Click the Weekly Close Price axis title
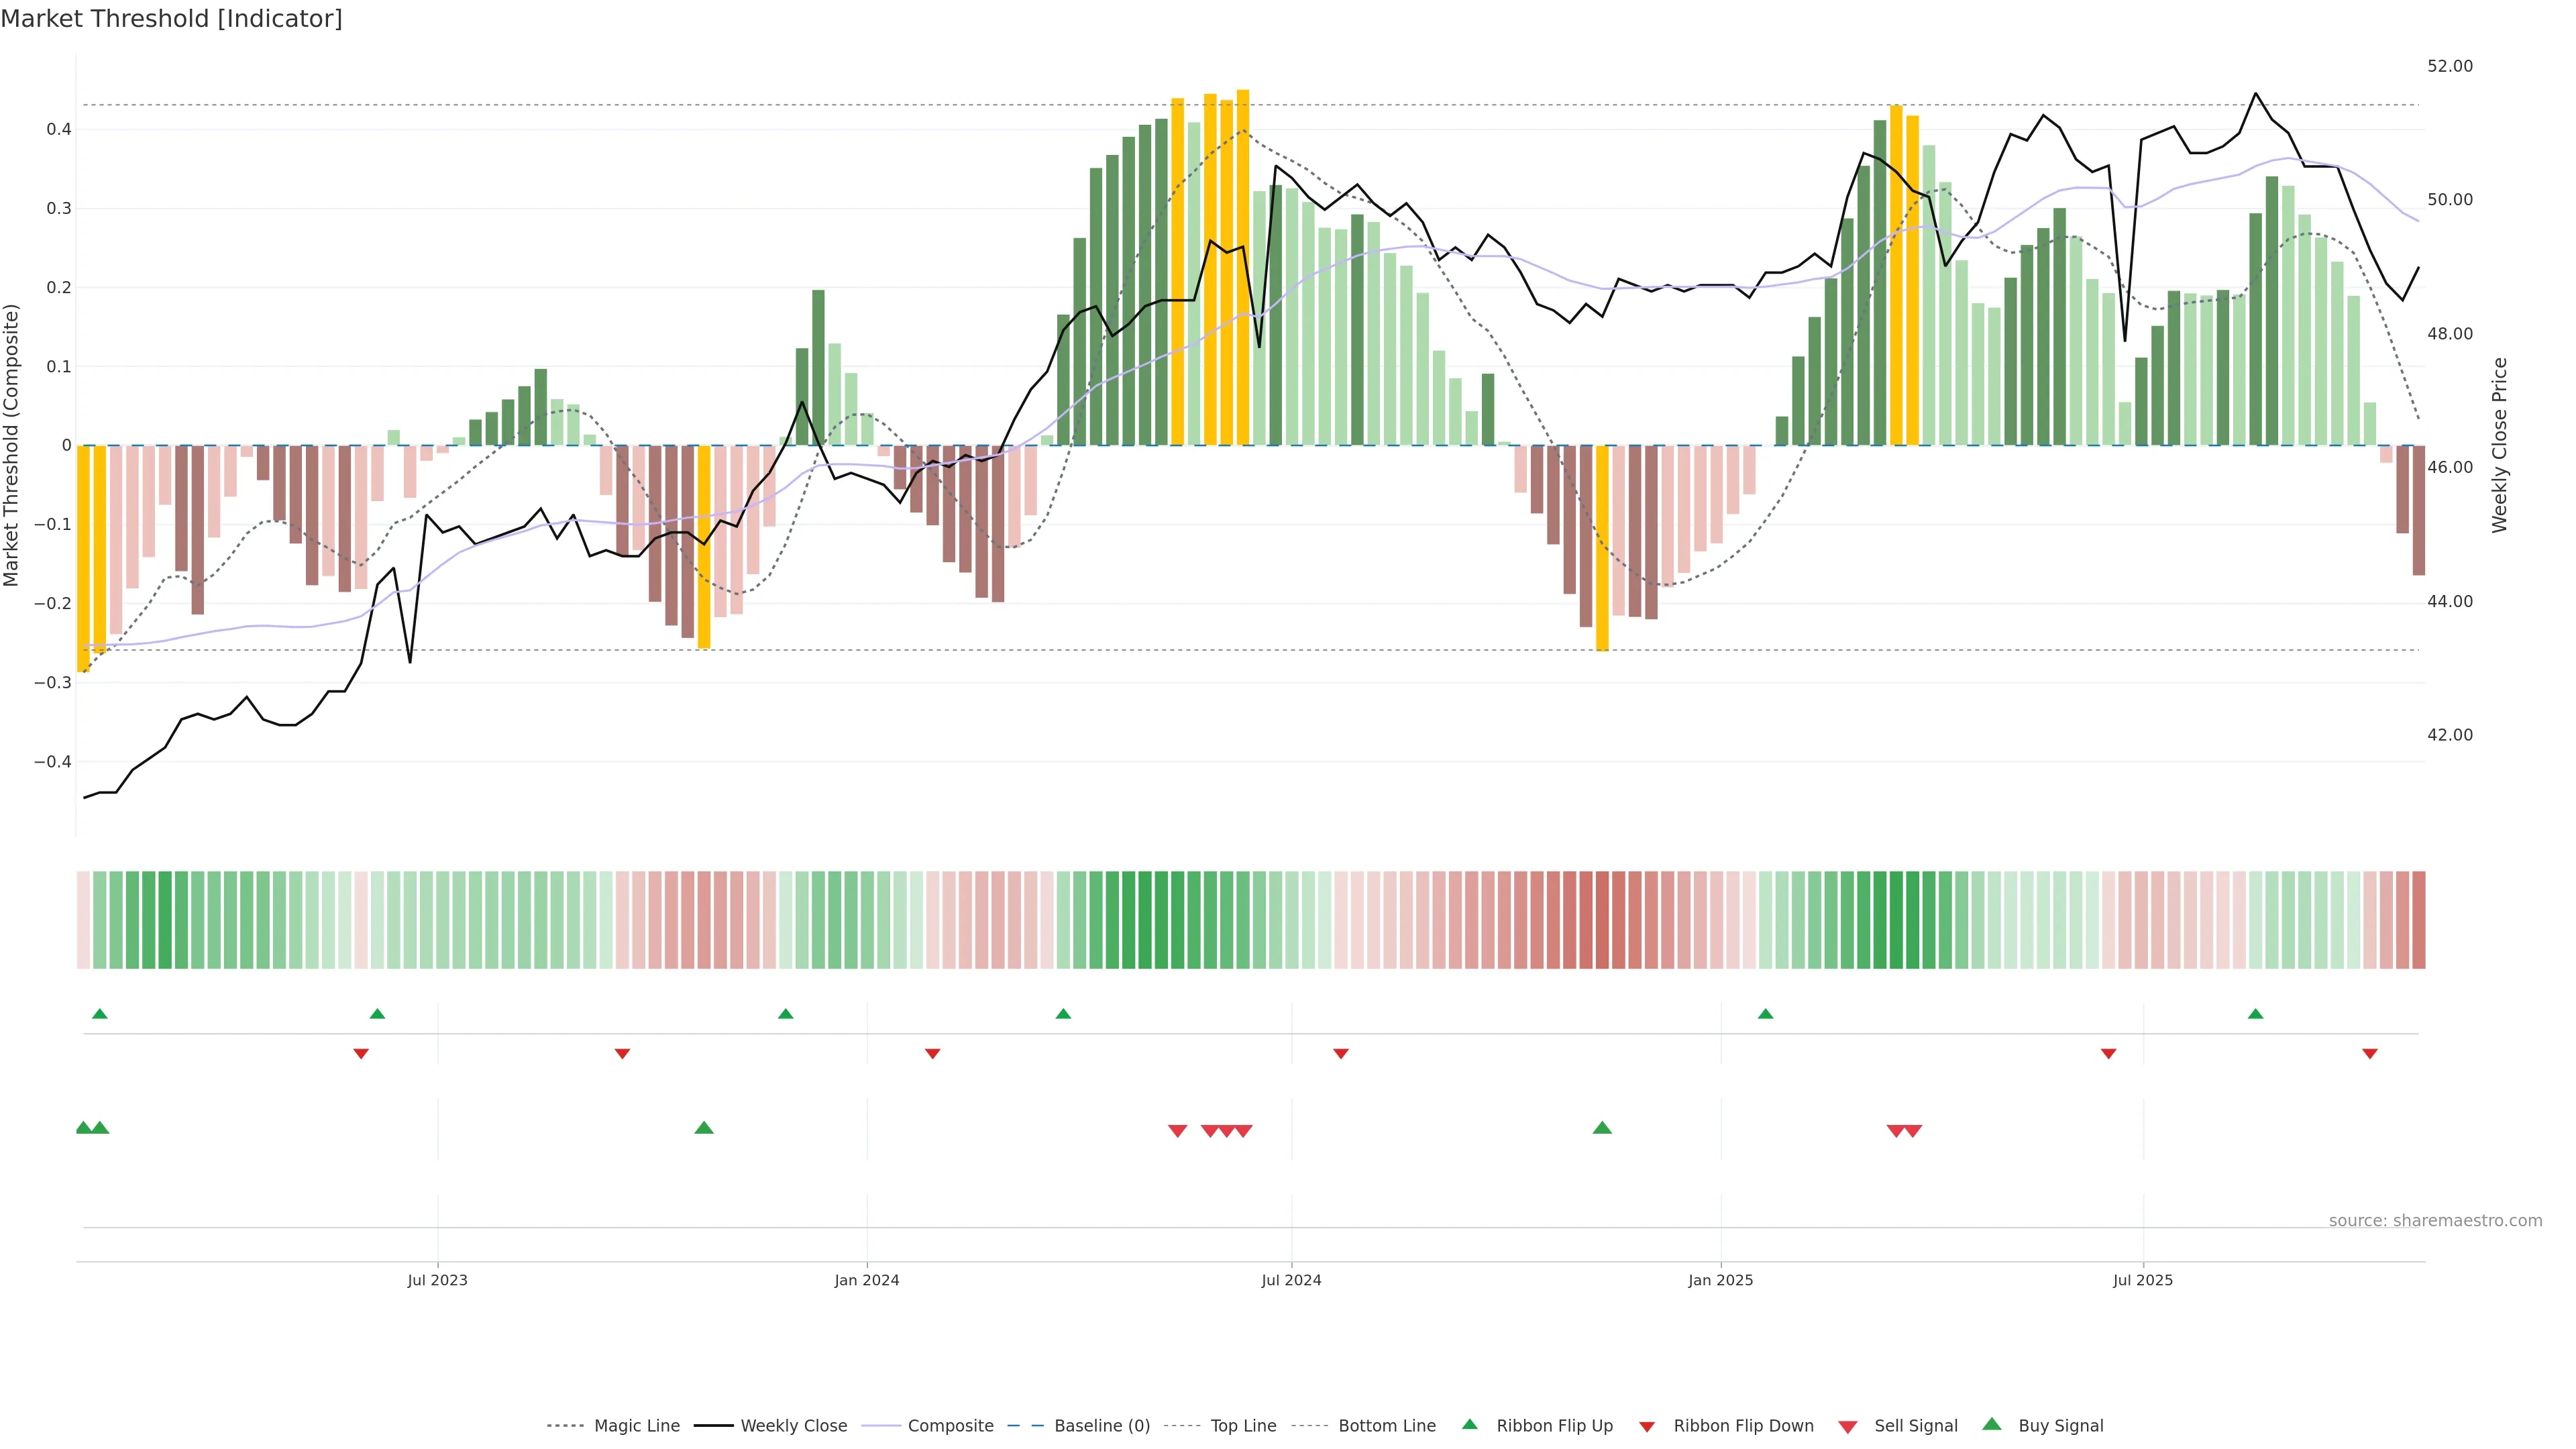The height and width of the screenshot is (1449, 2576). pyautogui.click(x=2499, y=445)
